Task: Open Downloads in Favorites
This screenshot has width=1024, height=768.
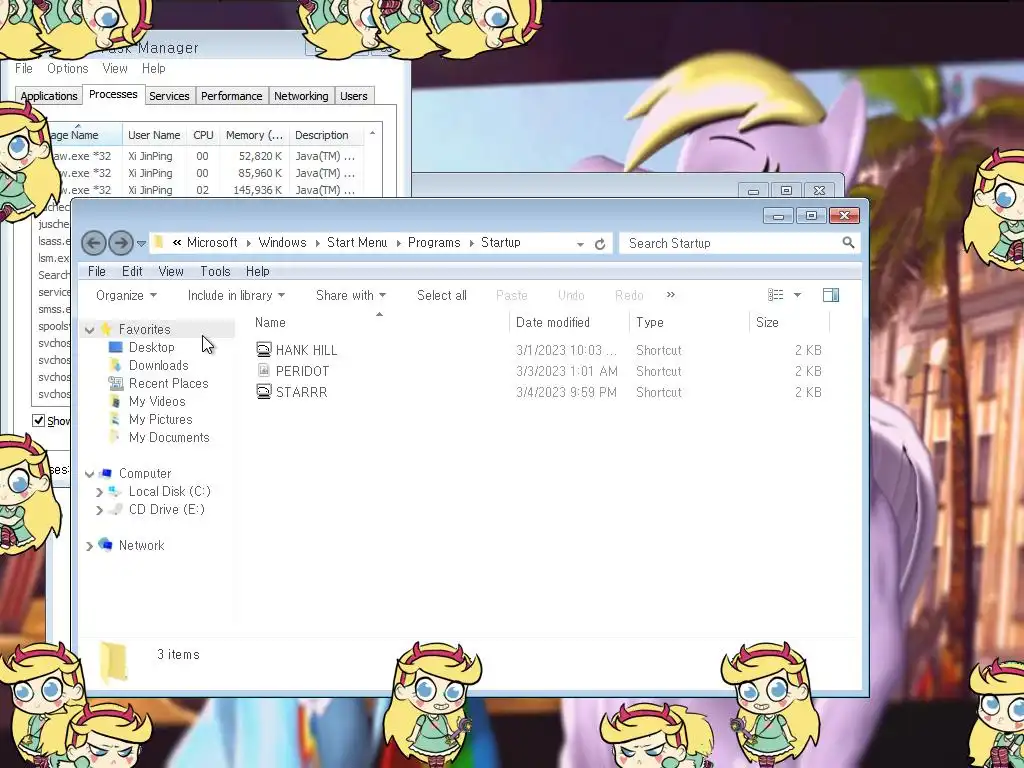Action: (x=158, y=365)
